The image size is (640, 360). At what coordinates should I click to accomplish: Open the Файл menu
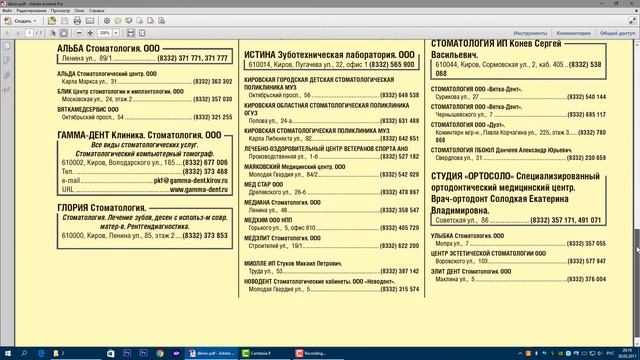(7, 11)
